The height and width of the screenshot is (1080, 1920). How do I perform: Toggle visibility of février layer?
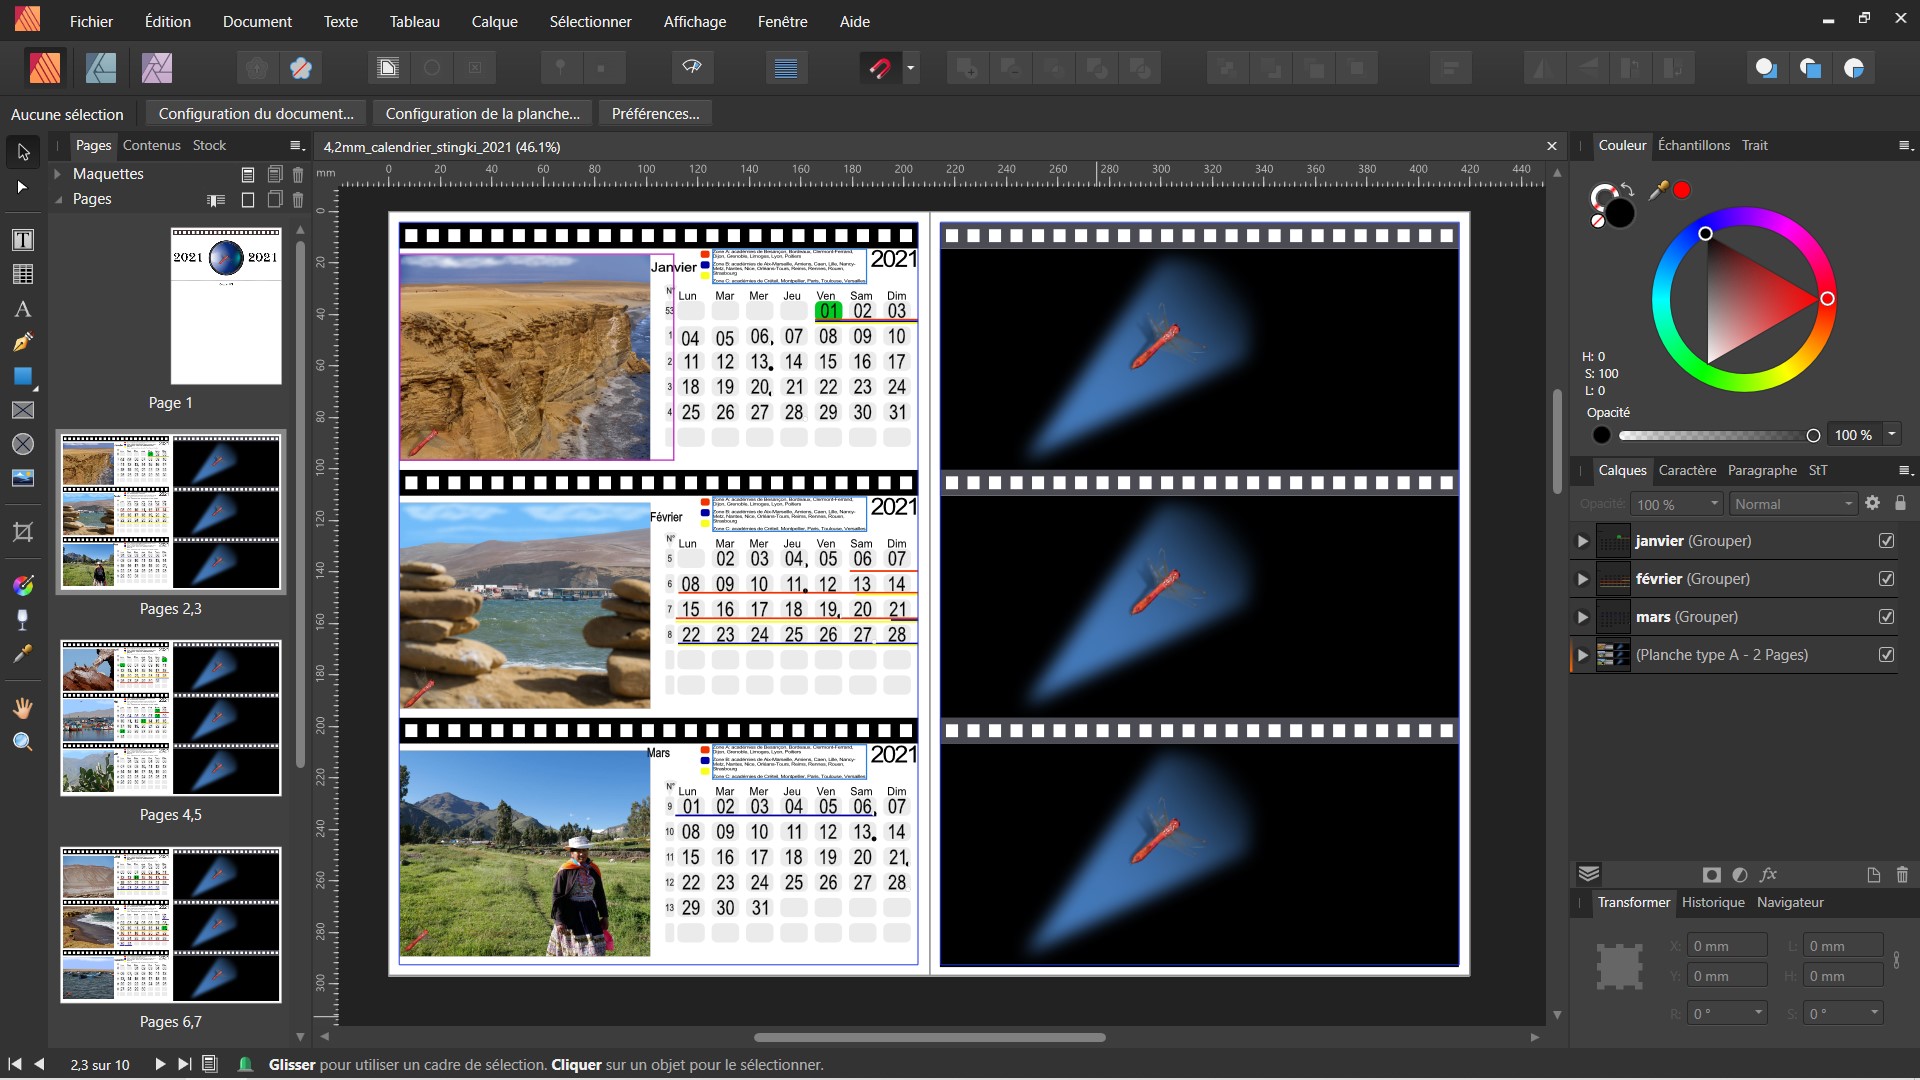point(1886,579)
